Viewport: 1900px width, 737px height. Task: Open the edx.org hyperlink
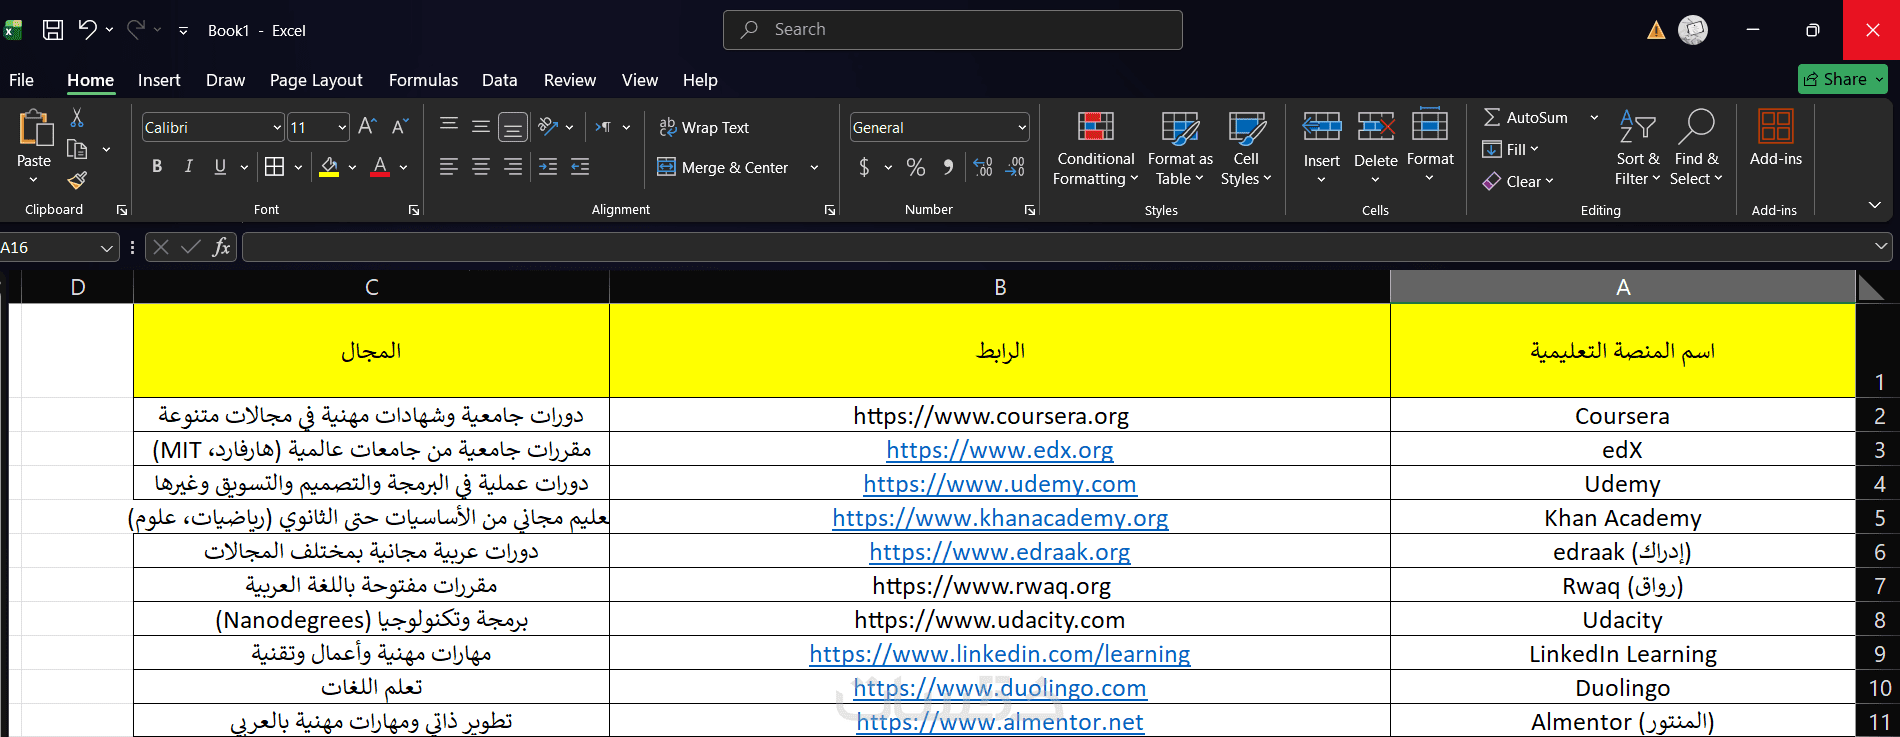(x=999, y=450)
